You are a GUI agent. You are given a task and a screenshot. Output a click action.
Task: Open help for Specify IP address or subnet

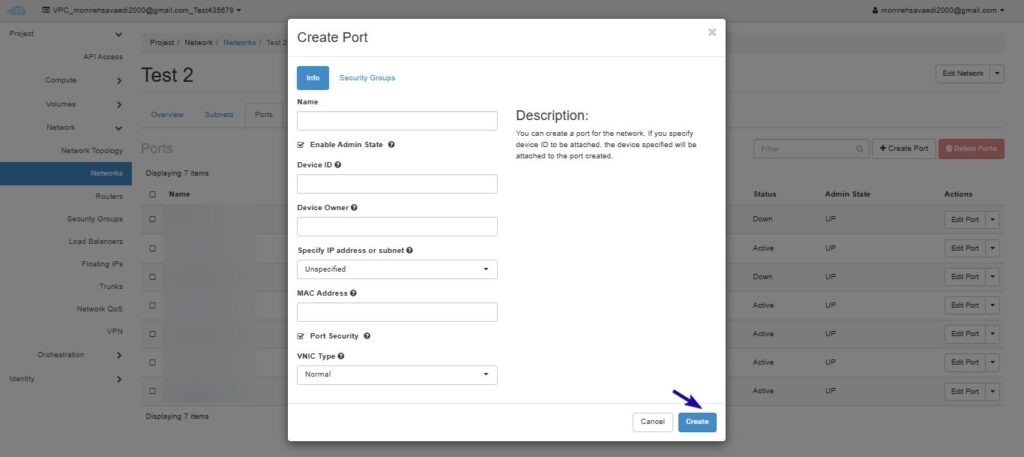click(x=409, y=250)
